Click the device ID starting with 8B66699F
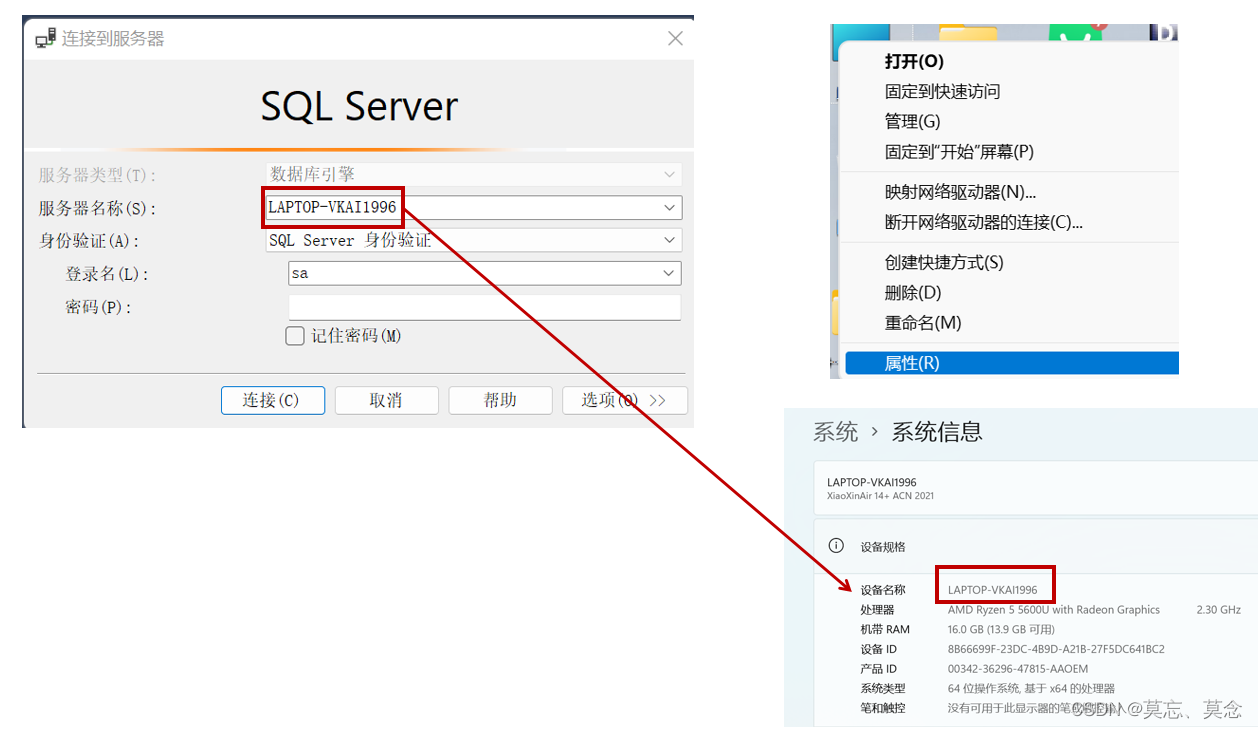 pos(1056,649)
